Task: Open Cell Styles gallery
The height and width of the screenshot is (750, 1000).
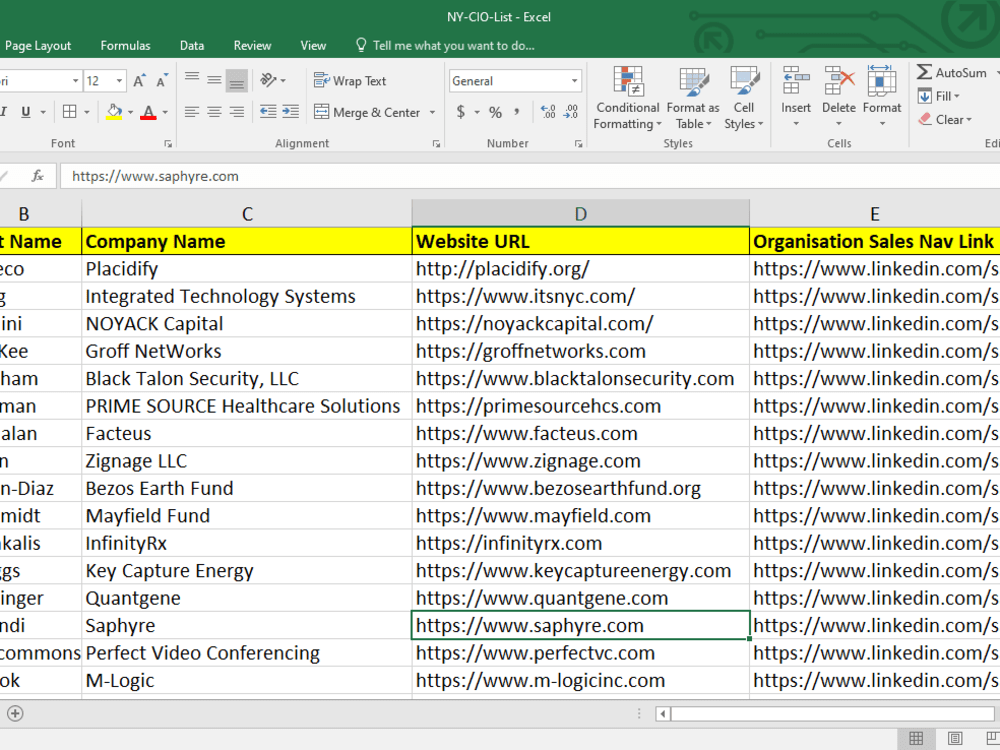Action: click(x=744, y=98)
